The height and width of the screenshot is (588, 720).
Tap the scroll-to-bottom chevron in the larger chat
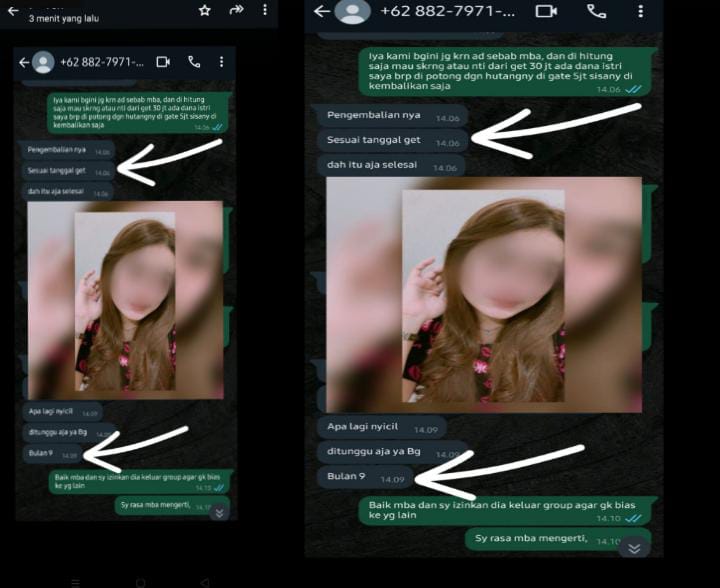(x=633, y=547)
